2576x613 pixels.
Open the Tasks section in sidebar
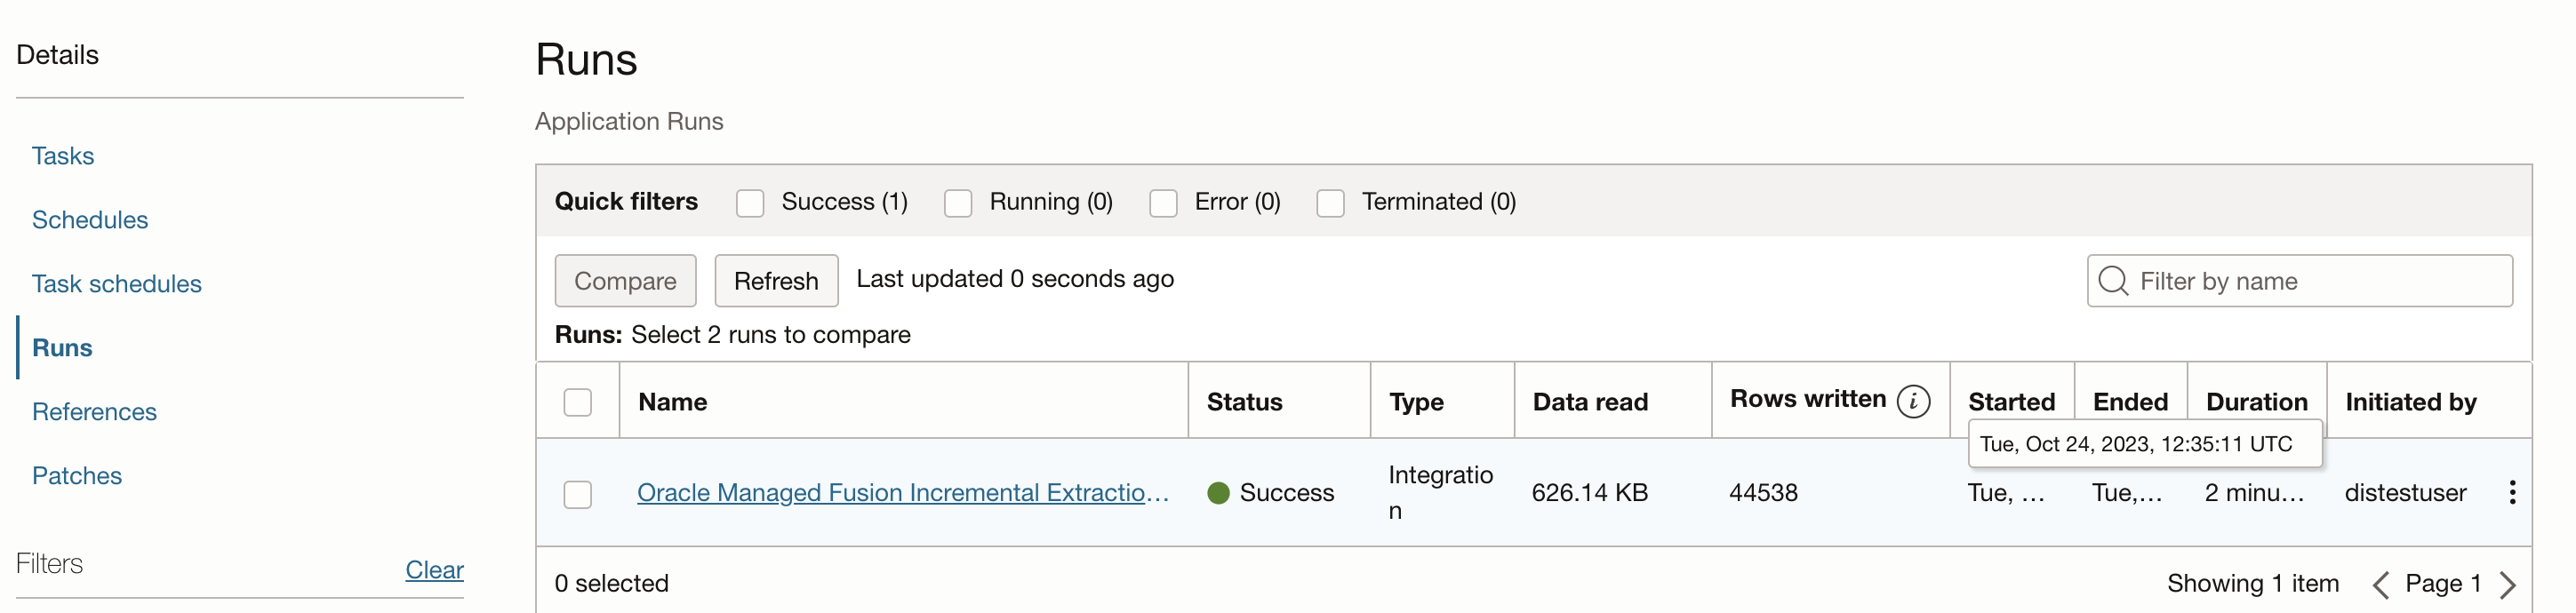pyautogui.click(x=63, y=156)
